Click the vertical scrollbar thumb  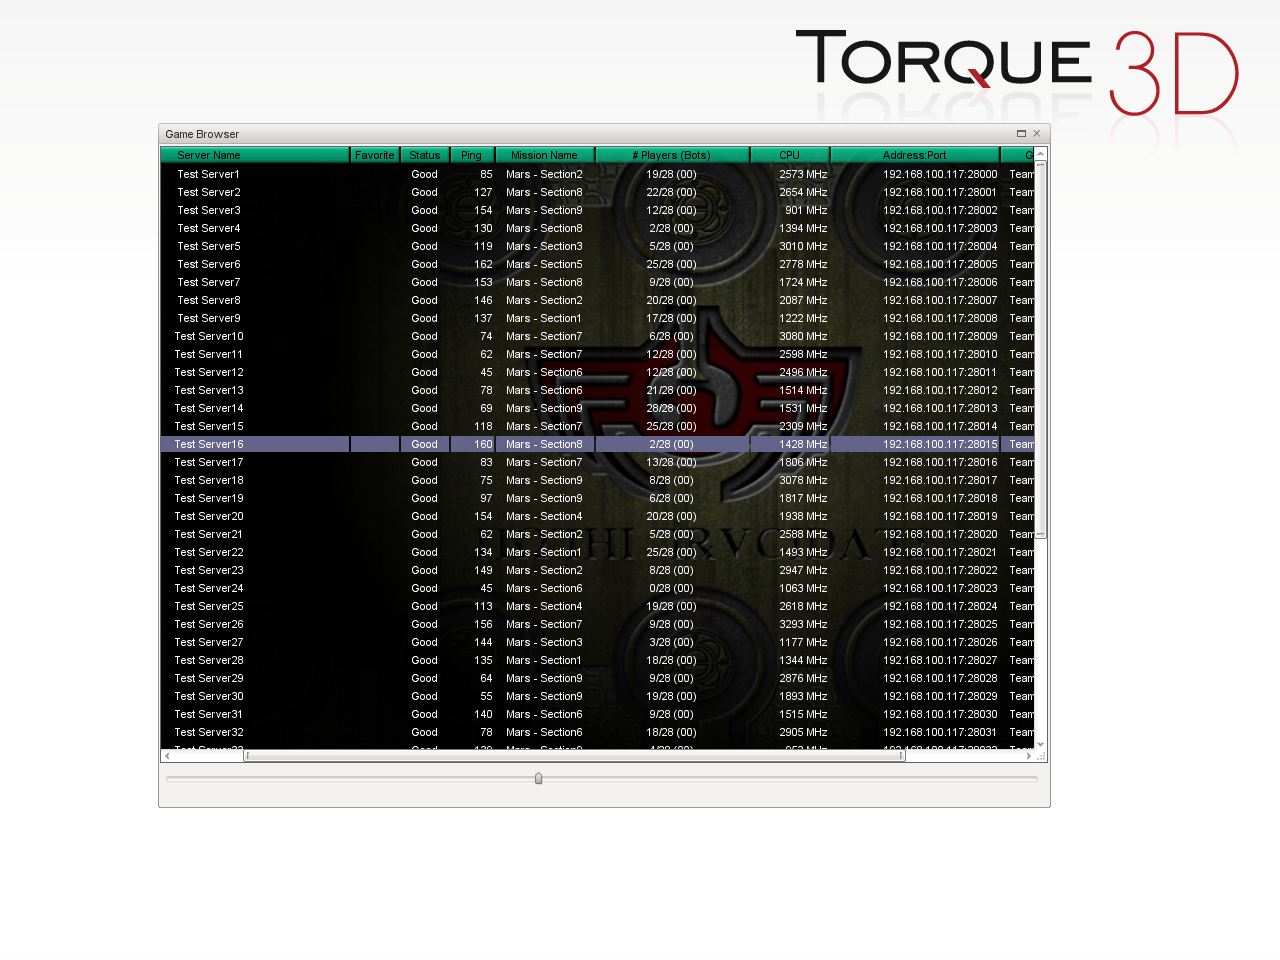pyautogui.click(x=1040, y=350)
